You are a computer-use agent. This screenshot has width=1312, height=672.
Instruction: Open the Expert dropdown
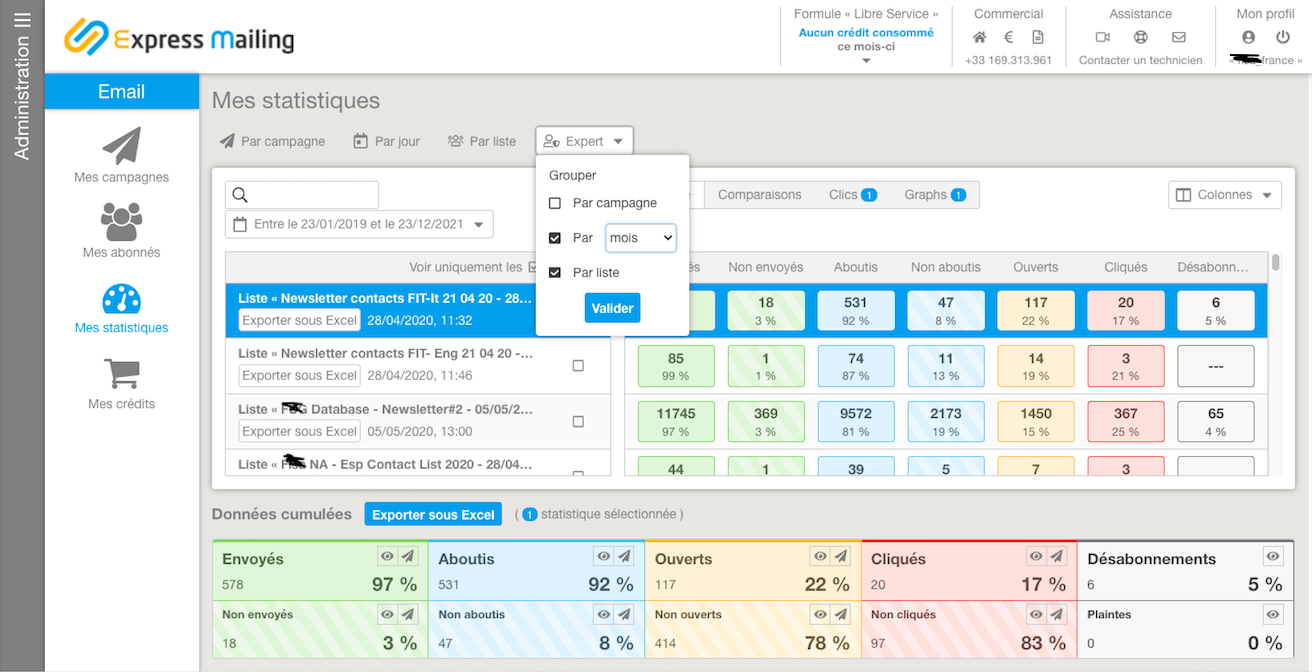585,141
